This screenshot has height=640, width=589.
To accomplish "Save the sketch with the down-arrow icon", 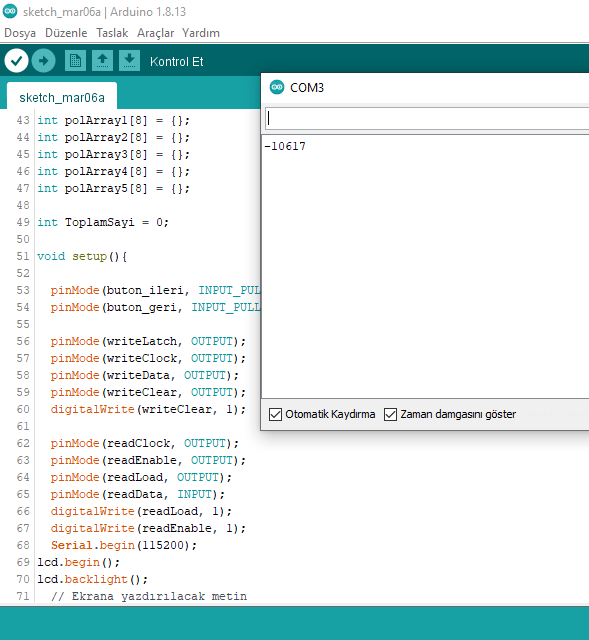I will [129, 61].
